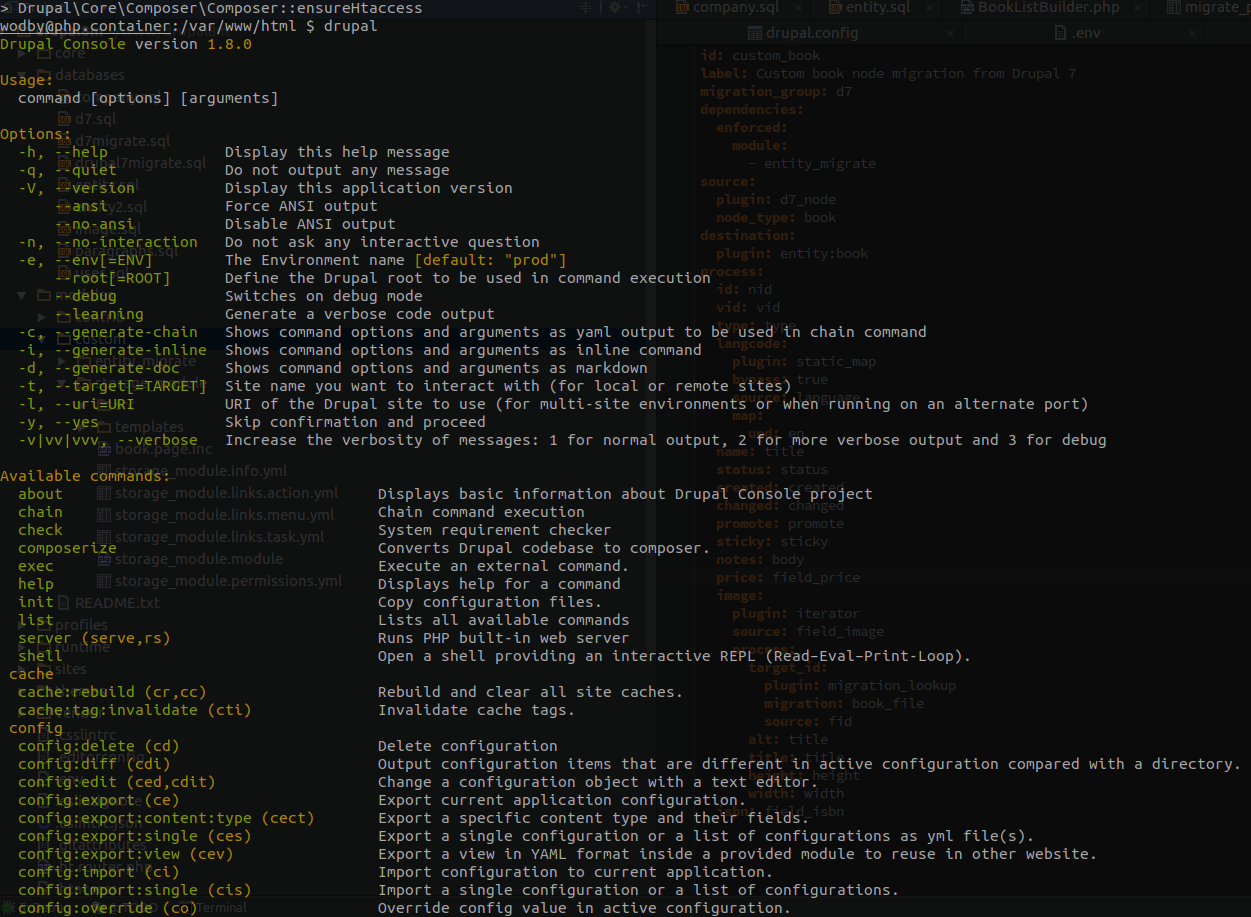Click 'plugin: migration_lookup' line in editor
This screenshot has height=917, width=1251.
[x=860, y=685]
